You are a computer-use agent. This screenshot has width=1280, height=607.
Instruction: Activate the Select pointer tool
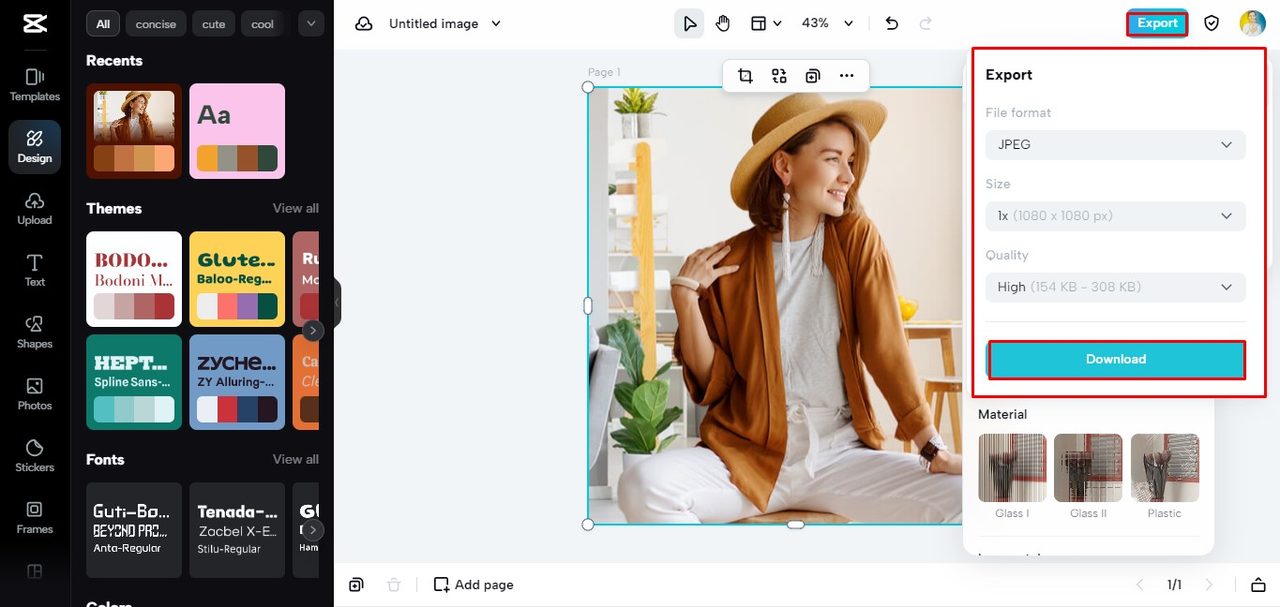[x=689, y=23]
